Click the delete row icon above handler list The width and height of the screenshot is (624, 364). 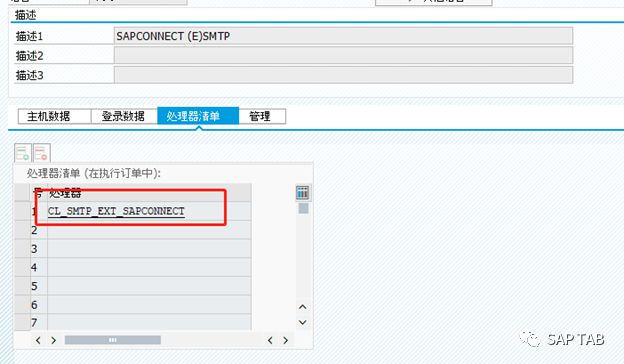tap(41, 153)
